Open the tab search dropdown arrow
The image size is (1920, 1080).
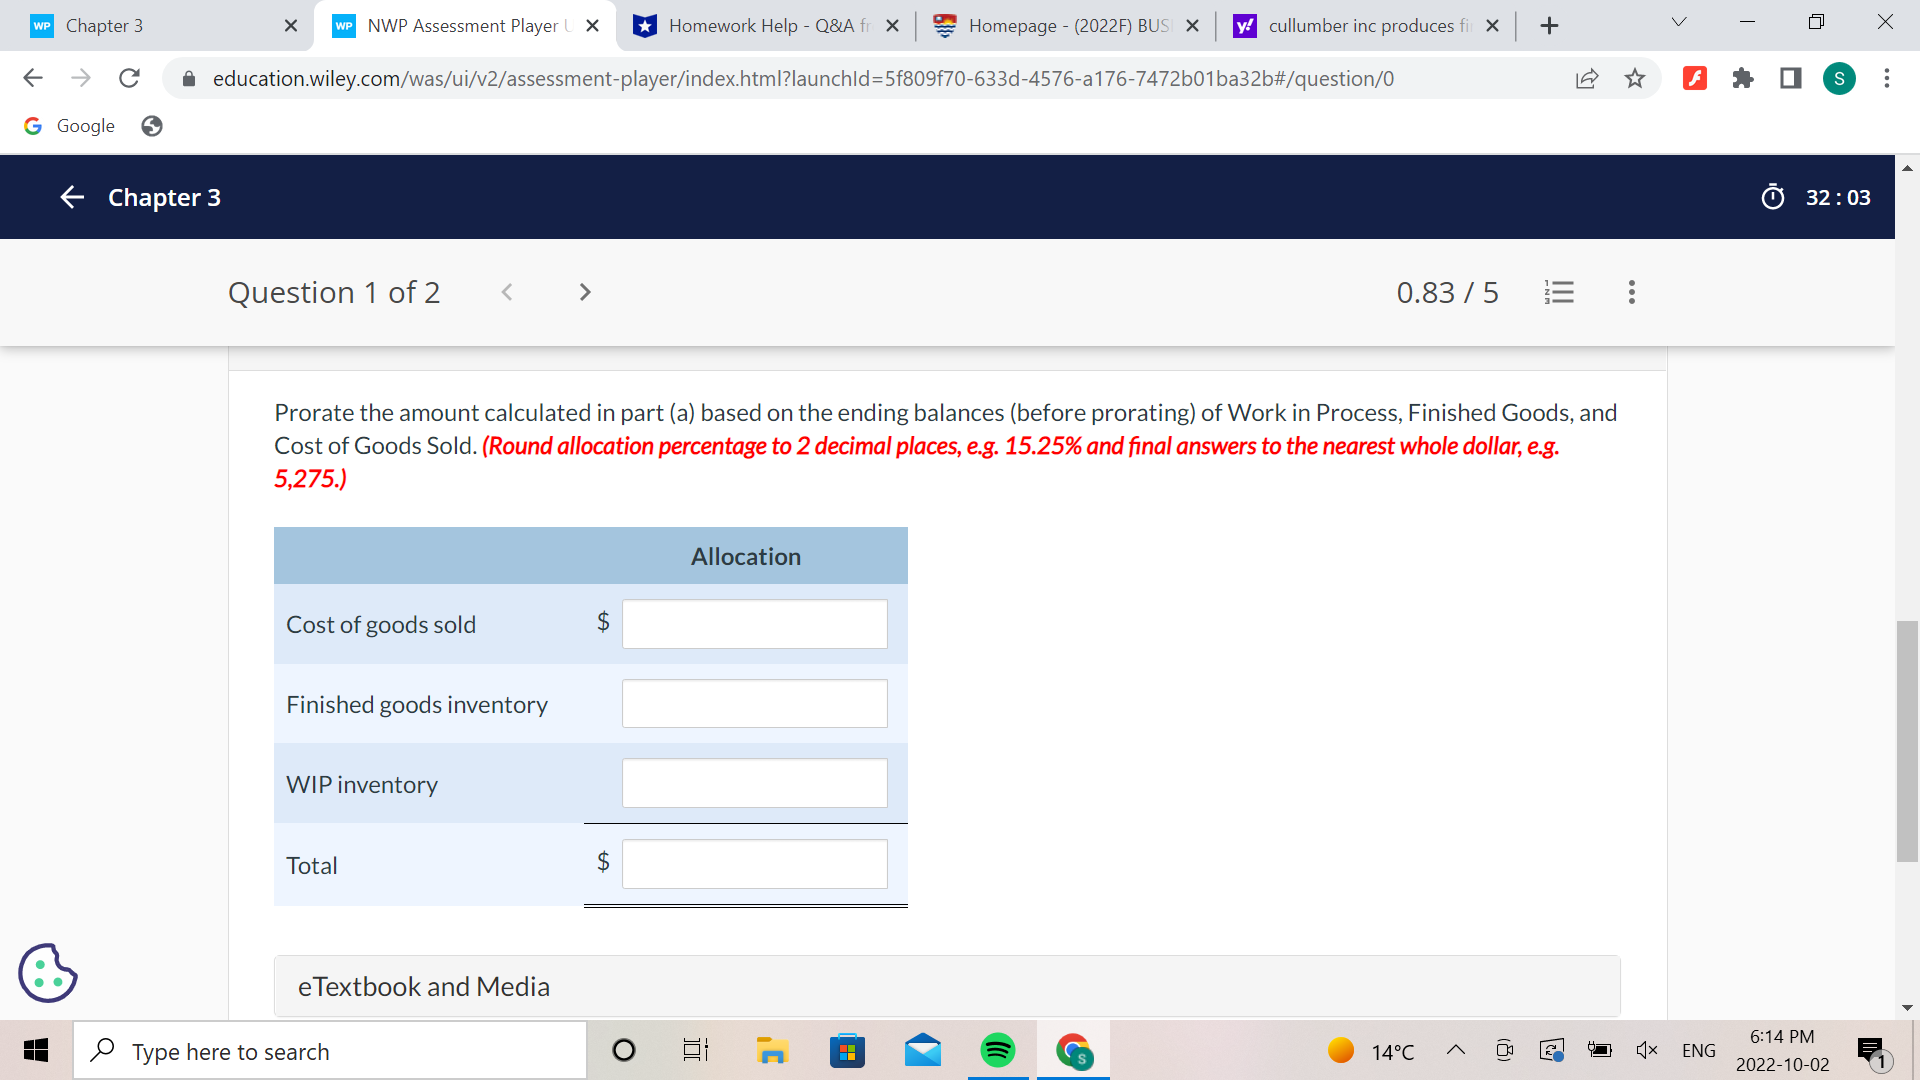(x=1679, y=22)
